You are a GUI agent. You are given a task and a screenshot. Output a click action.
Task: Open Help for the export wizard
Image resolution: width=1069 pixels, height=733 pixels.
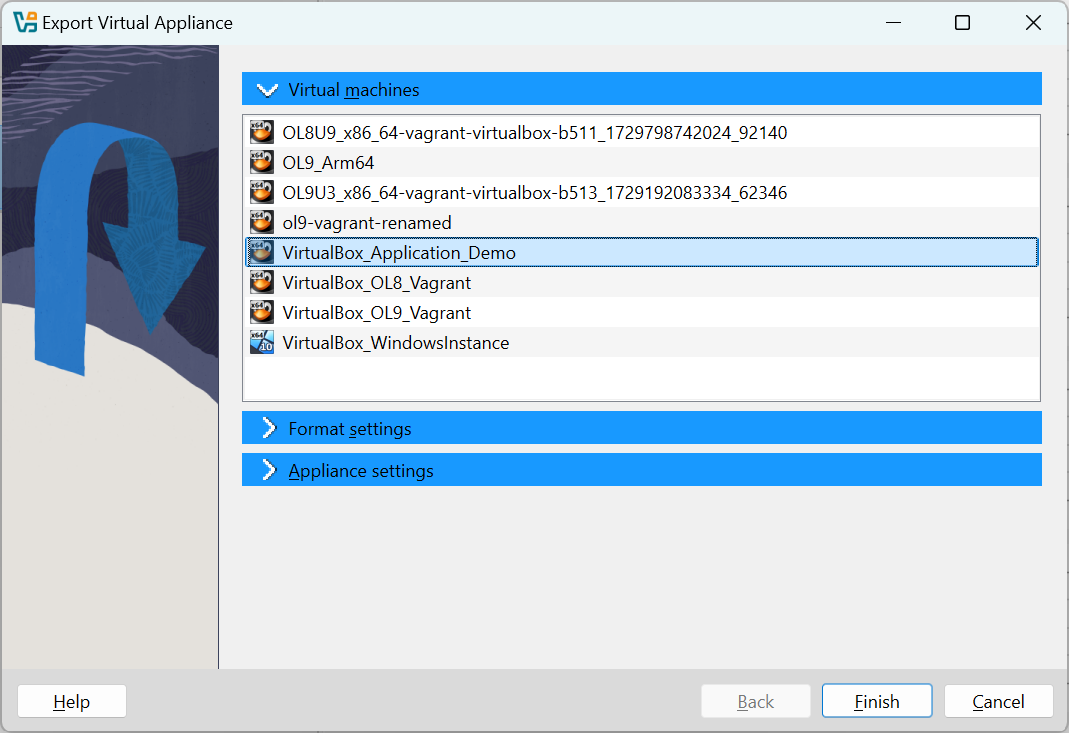[x=72, y=701]
